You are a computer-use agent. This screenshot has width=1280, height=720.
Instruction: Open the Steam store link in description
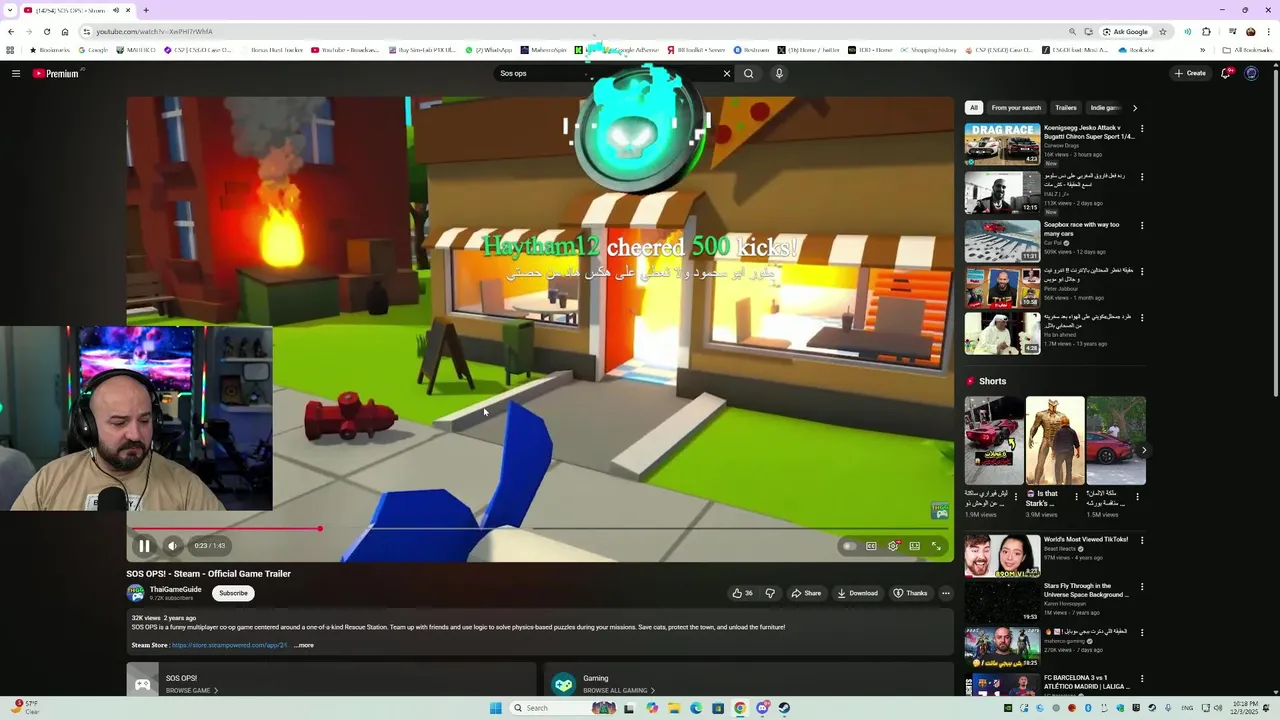point(230,645)
